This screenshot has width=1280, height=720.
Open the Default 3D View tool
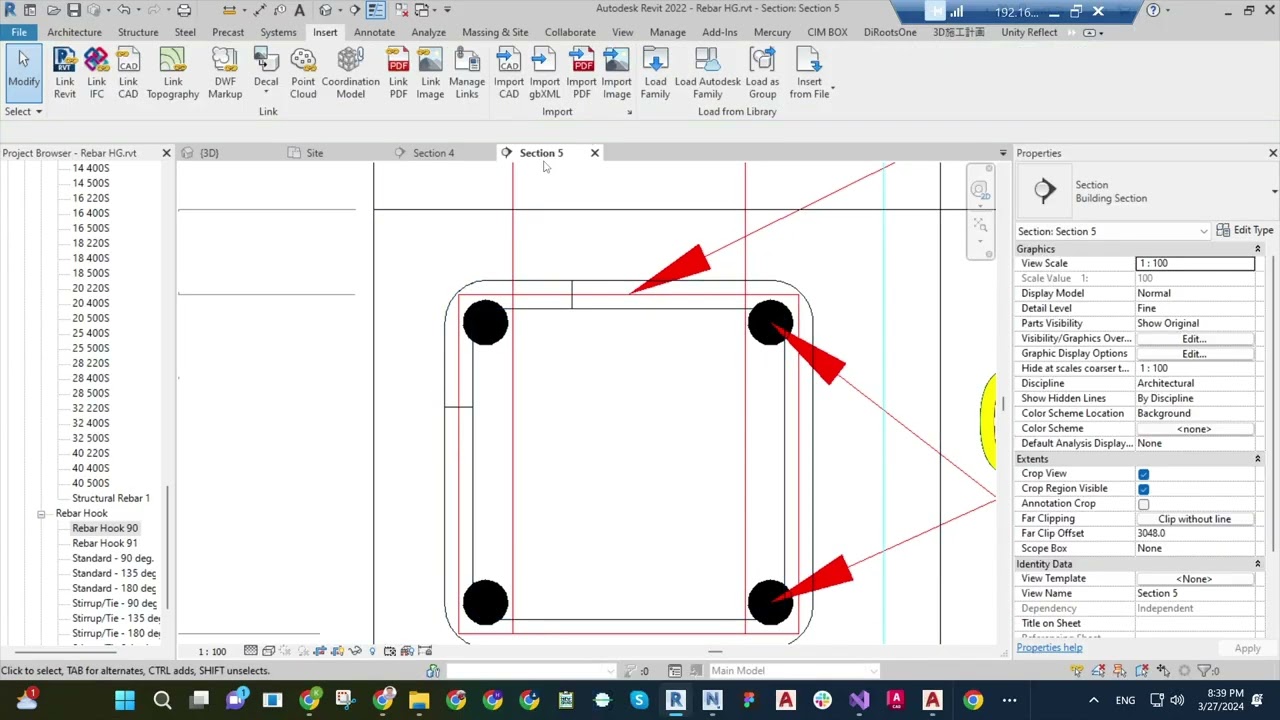326,10
